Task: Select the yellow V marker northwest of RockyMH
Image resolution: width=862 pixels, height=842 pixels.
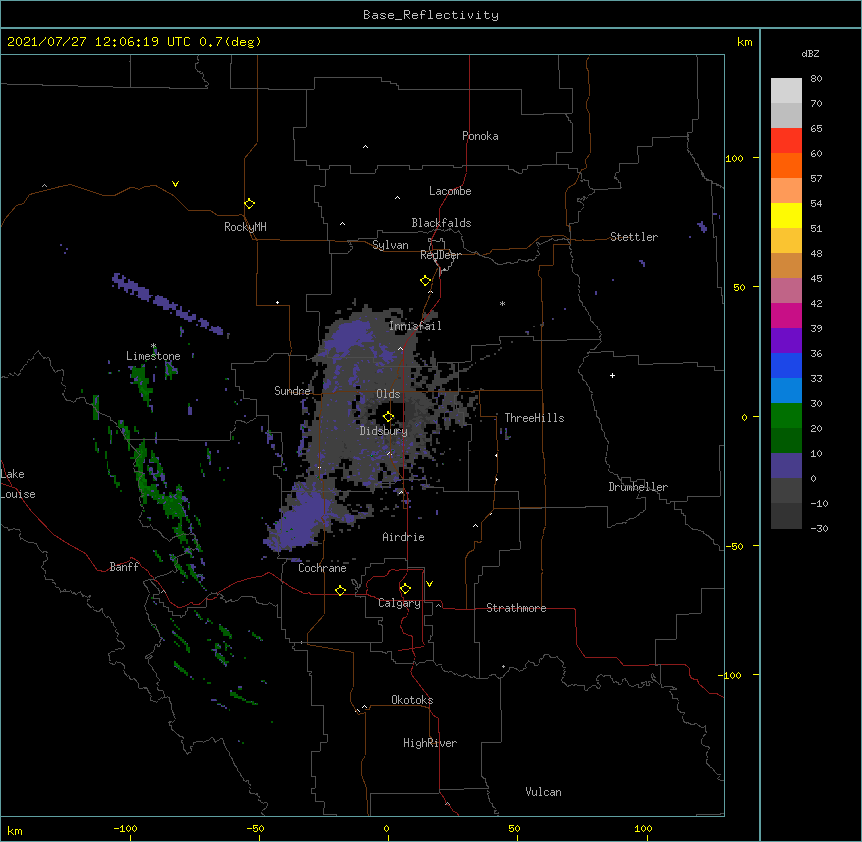Action: point(175,184)
